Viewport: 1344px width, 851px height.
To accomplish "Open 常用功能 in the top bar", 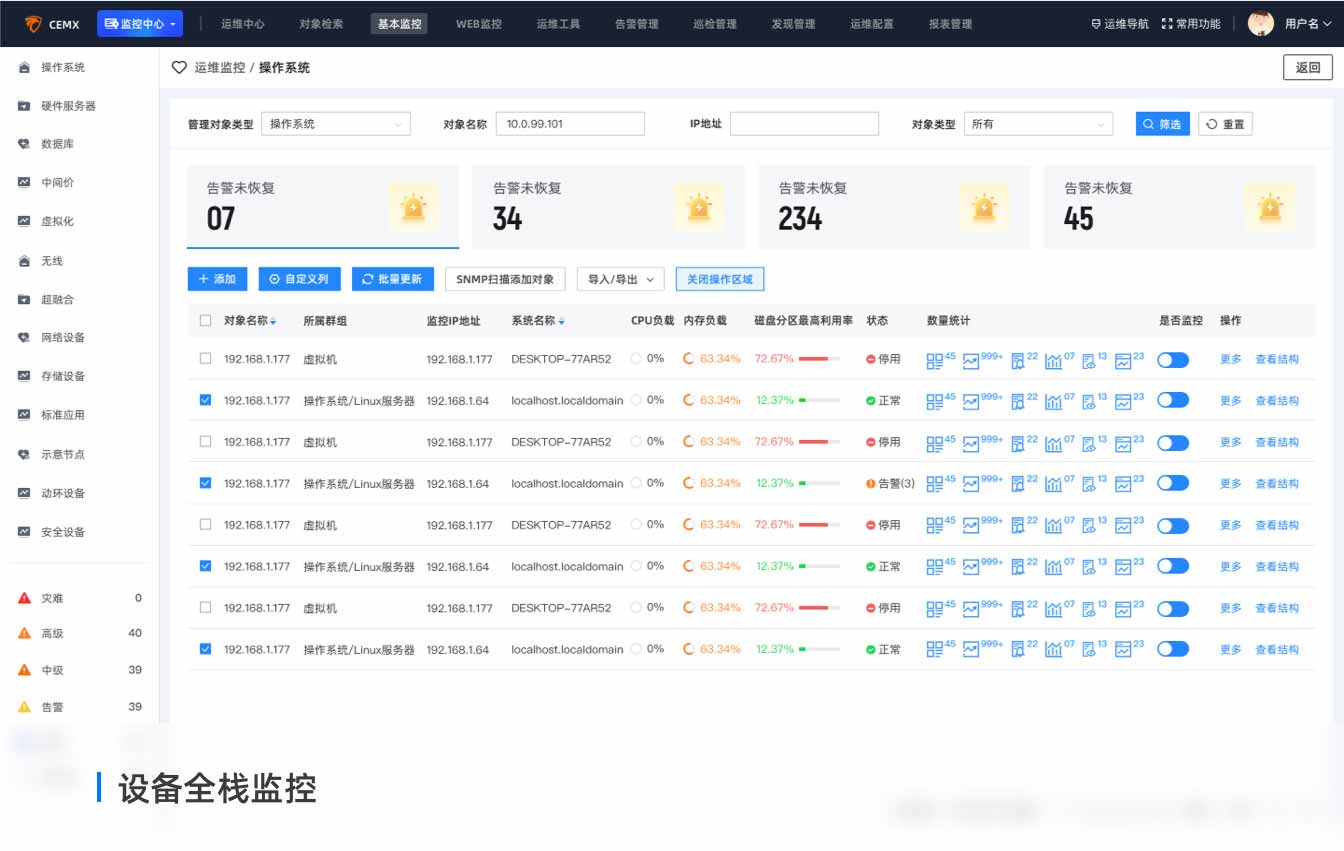I will click(1191, 24).
